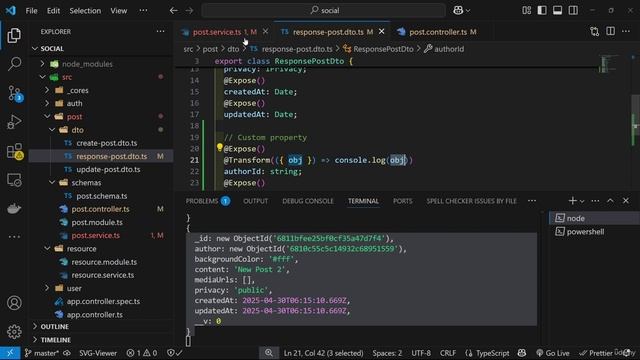Create a new terminal with plus icon
640x360 pixels.
pos(572,200)
